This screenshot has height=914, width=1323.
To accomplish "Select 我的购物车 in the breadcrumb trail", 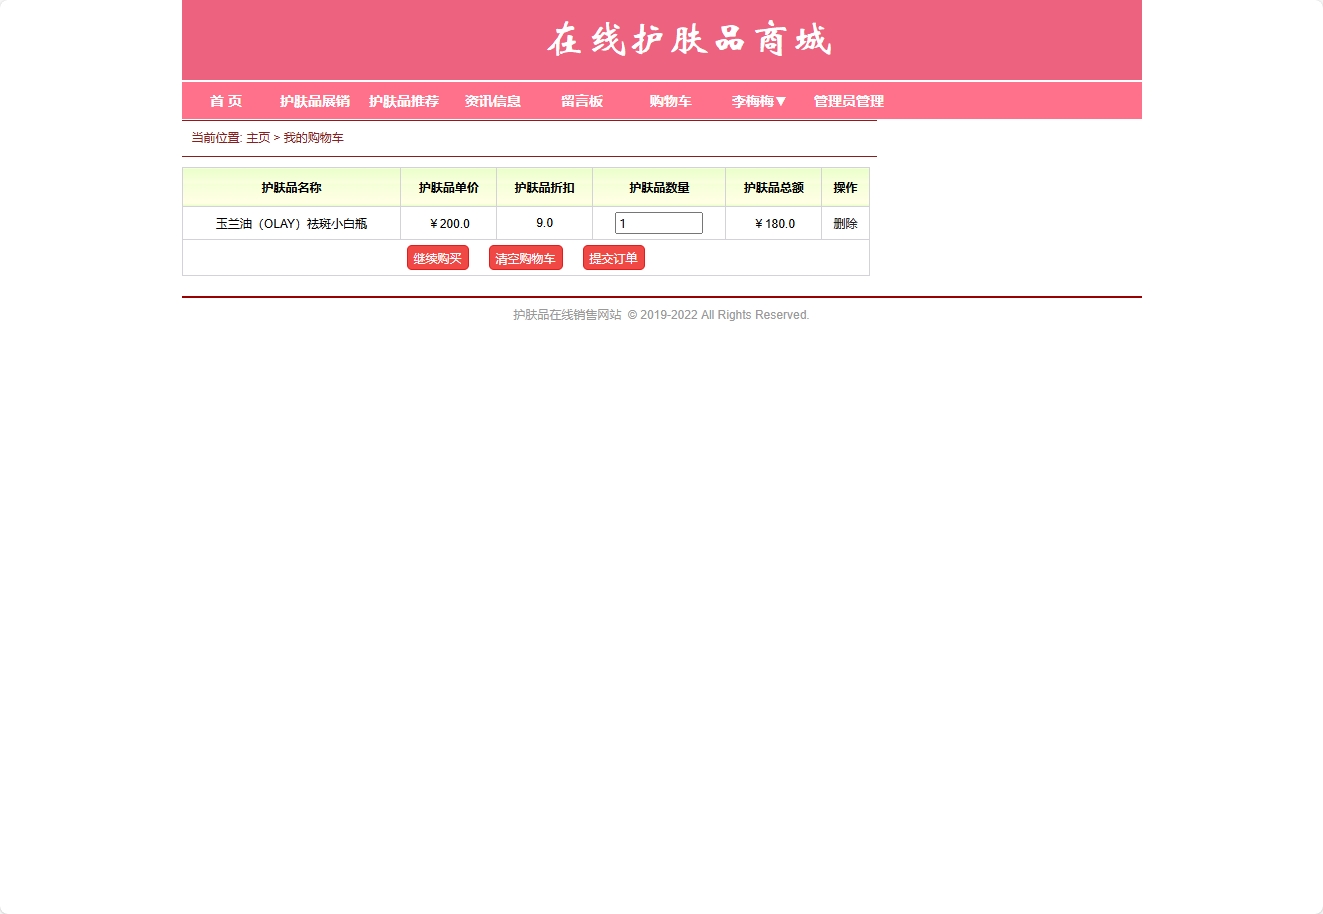I will point(312,137).
